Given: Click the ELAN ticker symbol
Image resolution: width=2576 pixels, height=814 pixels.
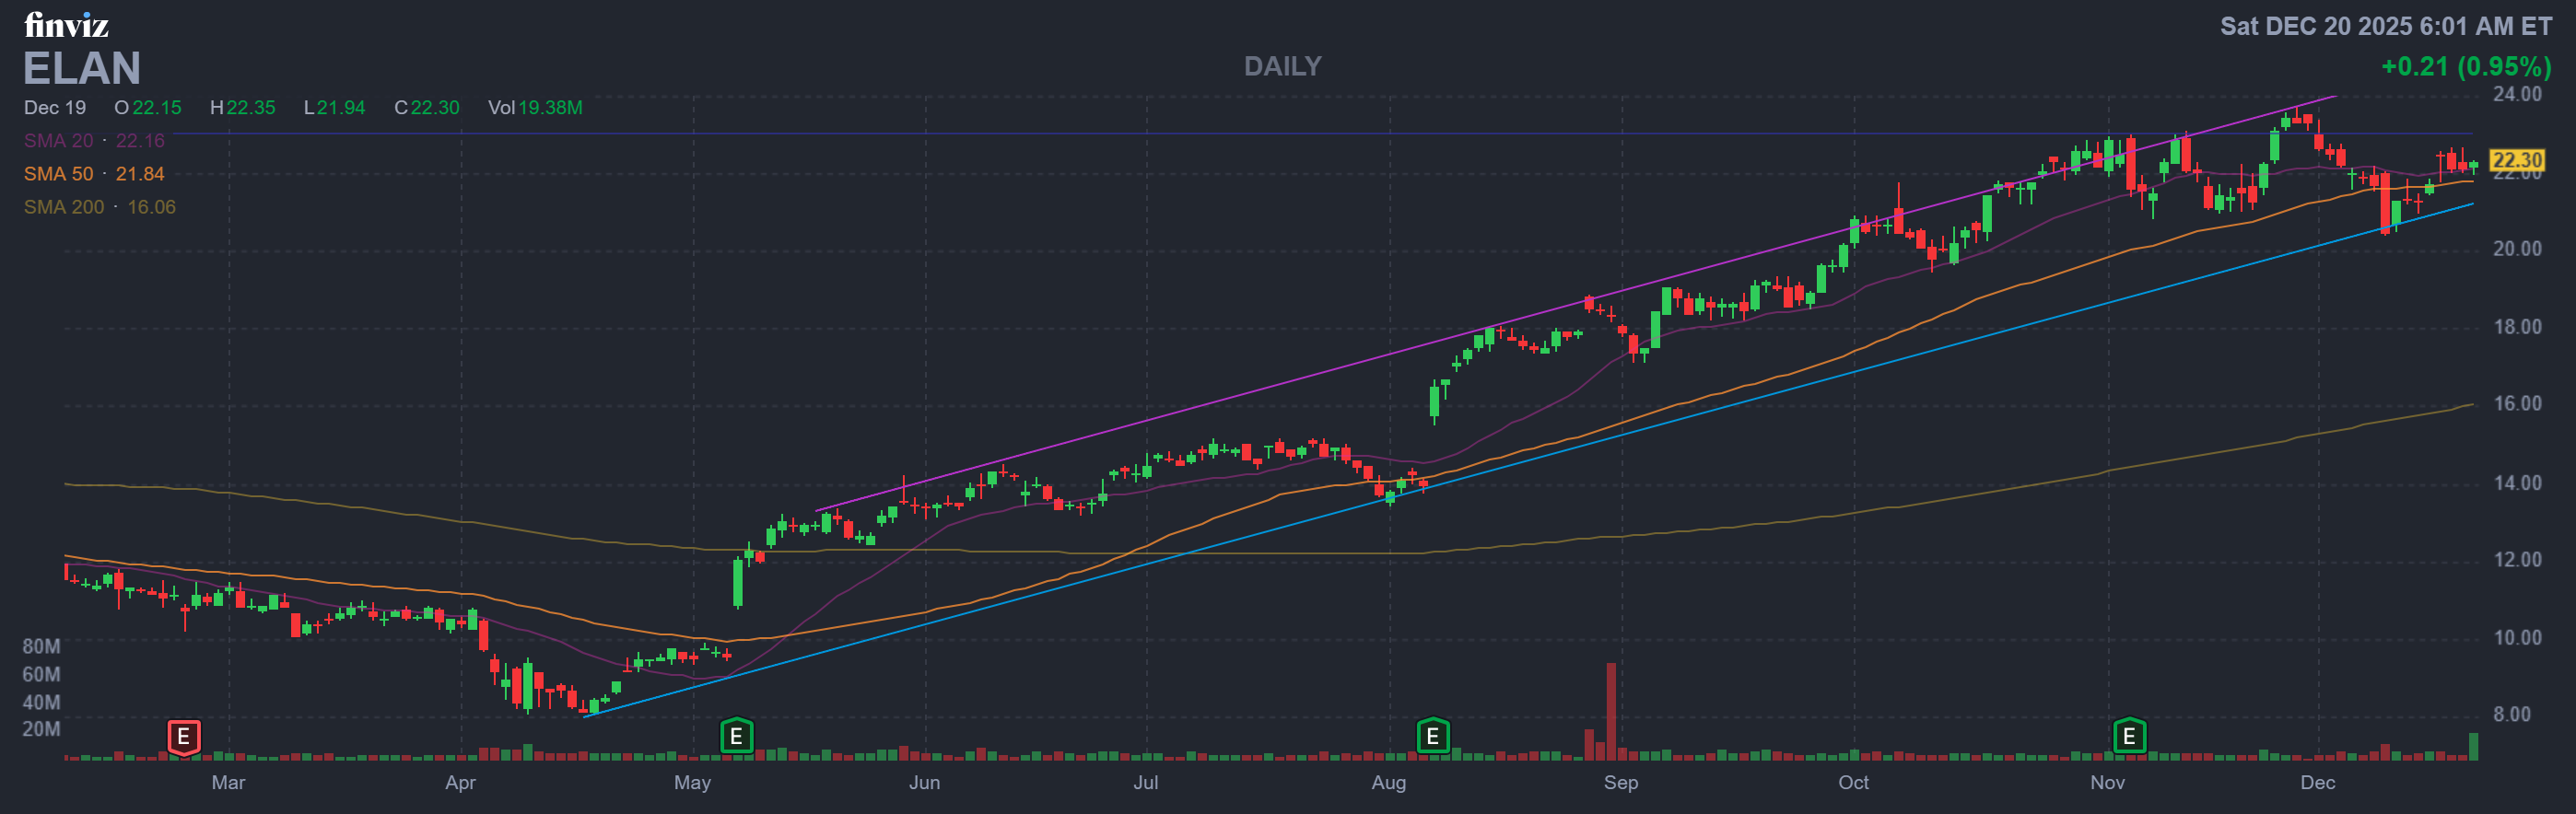Looking at the screenshot, I should pyautogui.click(x=82, y=68).
